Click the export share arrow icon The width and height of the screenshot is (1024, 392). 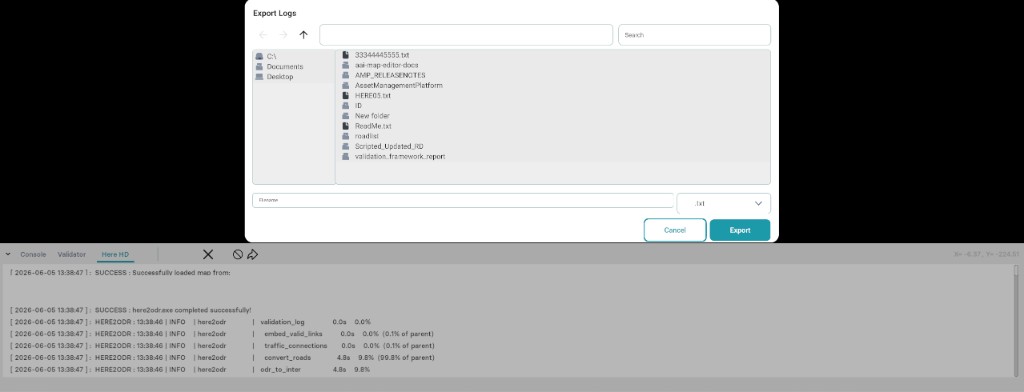pos(252,254)
